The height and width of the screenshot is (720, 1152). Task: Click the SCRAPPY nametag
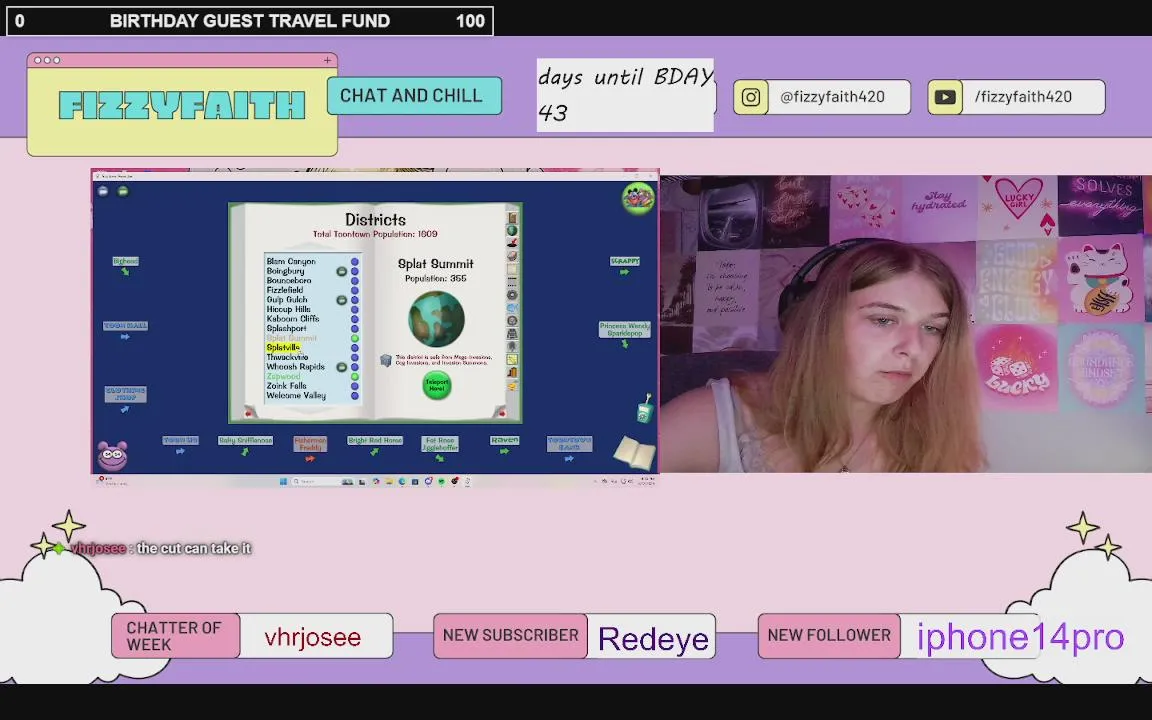tap(625, 261)
